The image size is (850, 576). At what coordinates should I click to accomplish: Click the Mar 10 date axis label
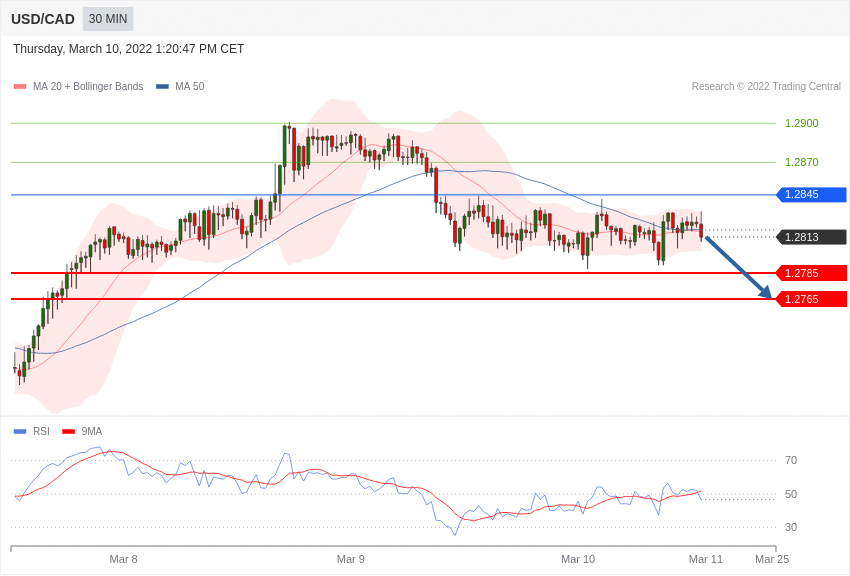coord(578,559)
